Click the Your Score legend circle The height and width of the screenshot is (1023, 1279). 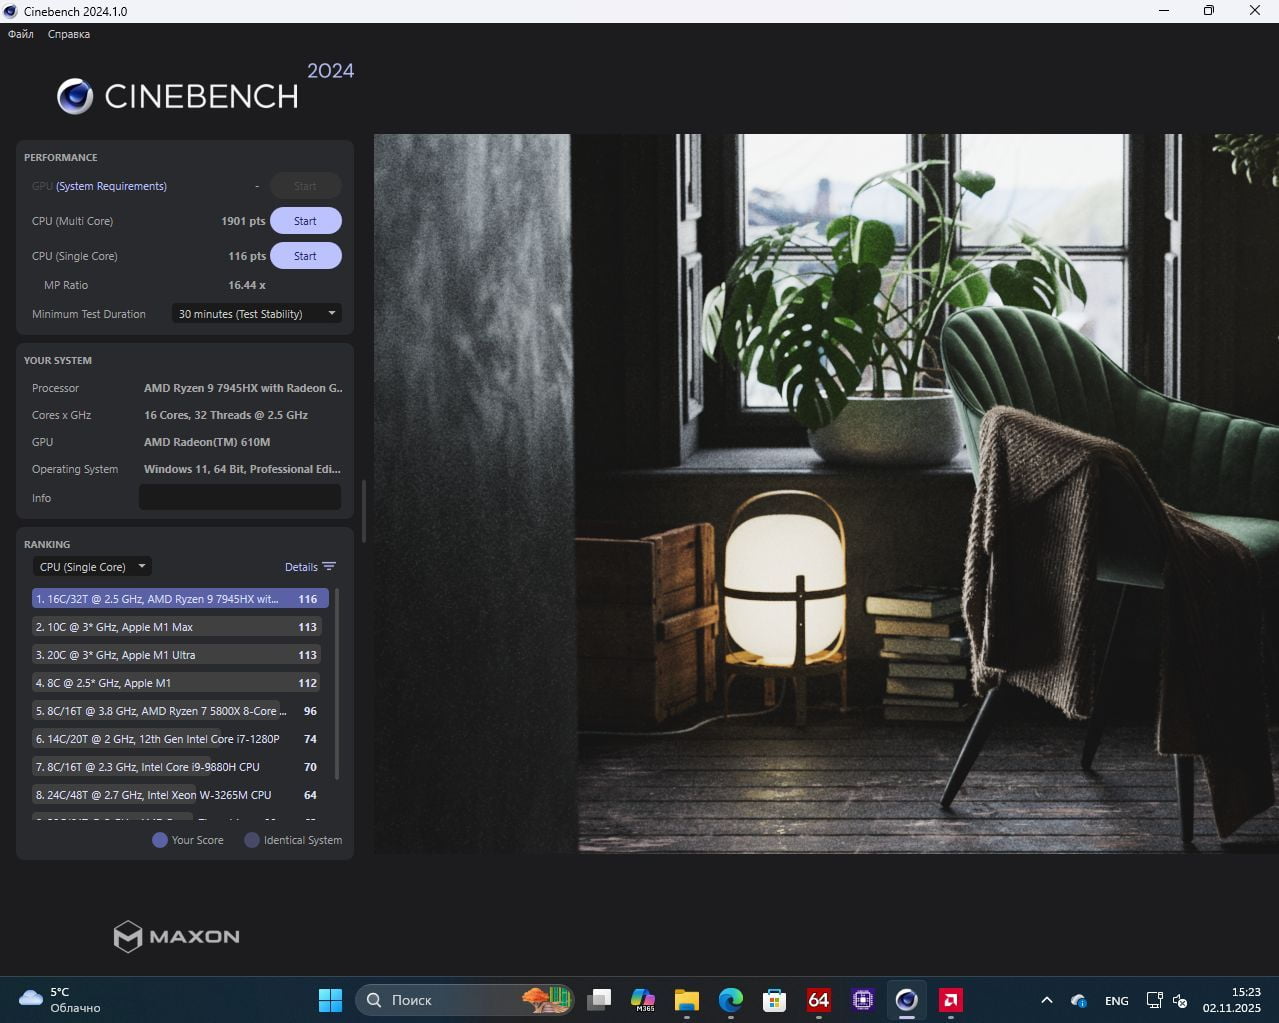click(x=159, y=840)
